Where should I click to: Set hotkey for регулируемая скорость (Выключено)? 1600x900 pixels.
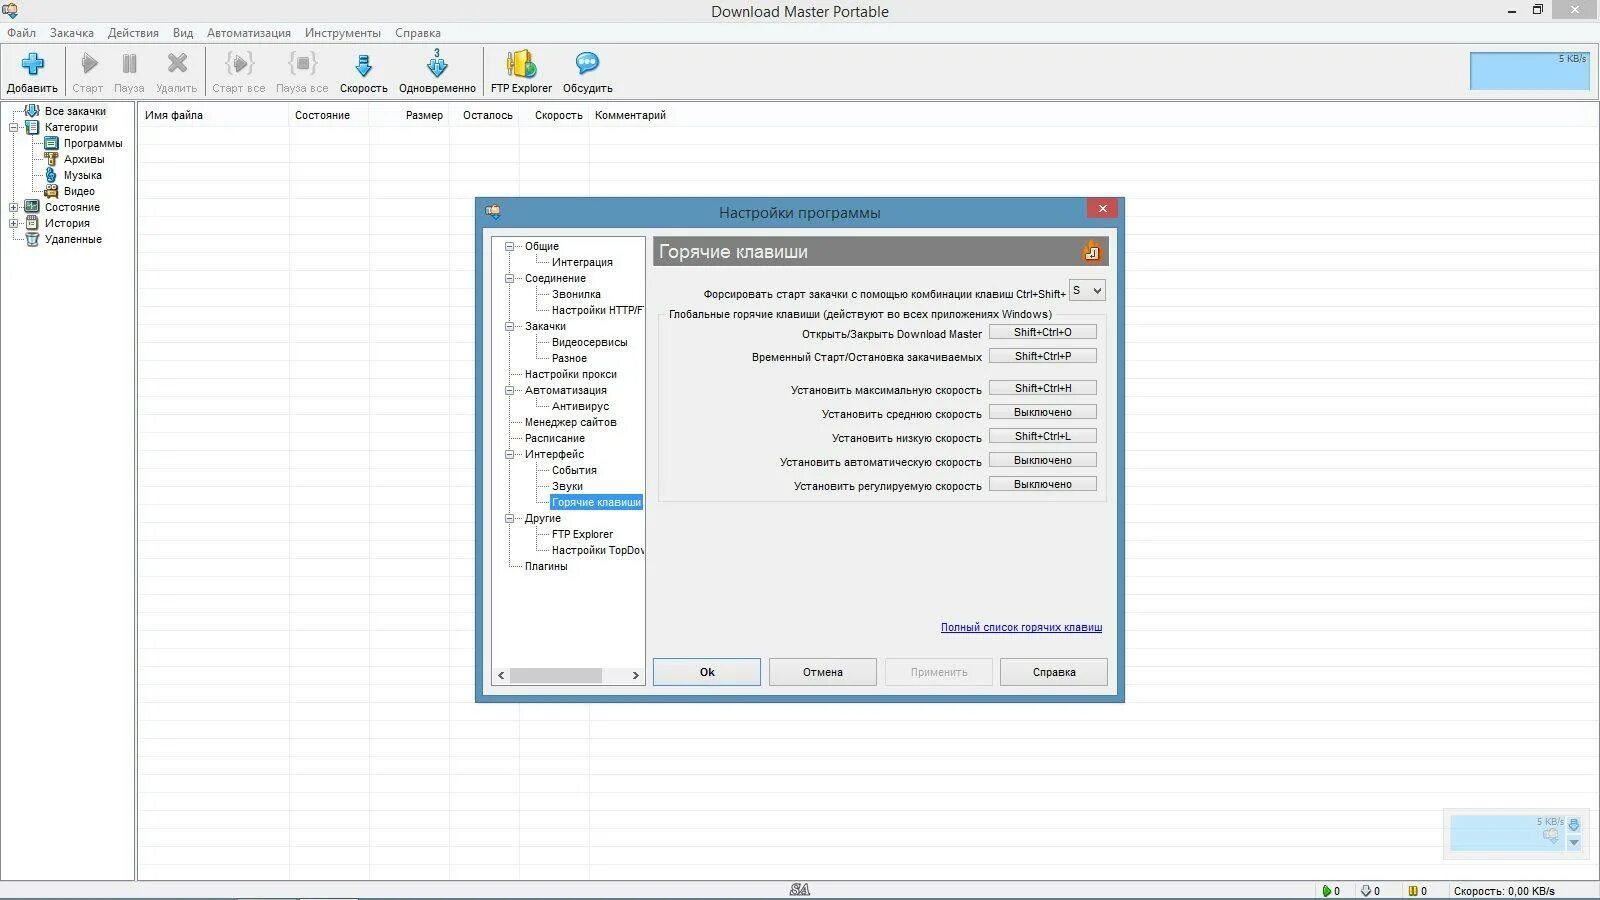(x=1043, y=484)
